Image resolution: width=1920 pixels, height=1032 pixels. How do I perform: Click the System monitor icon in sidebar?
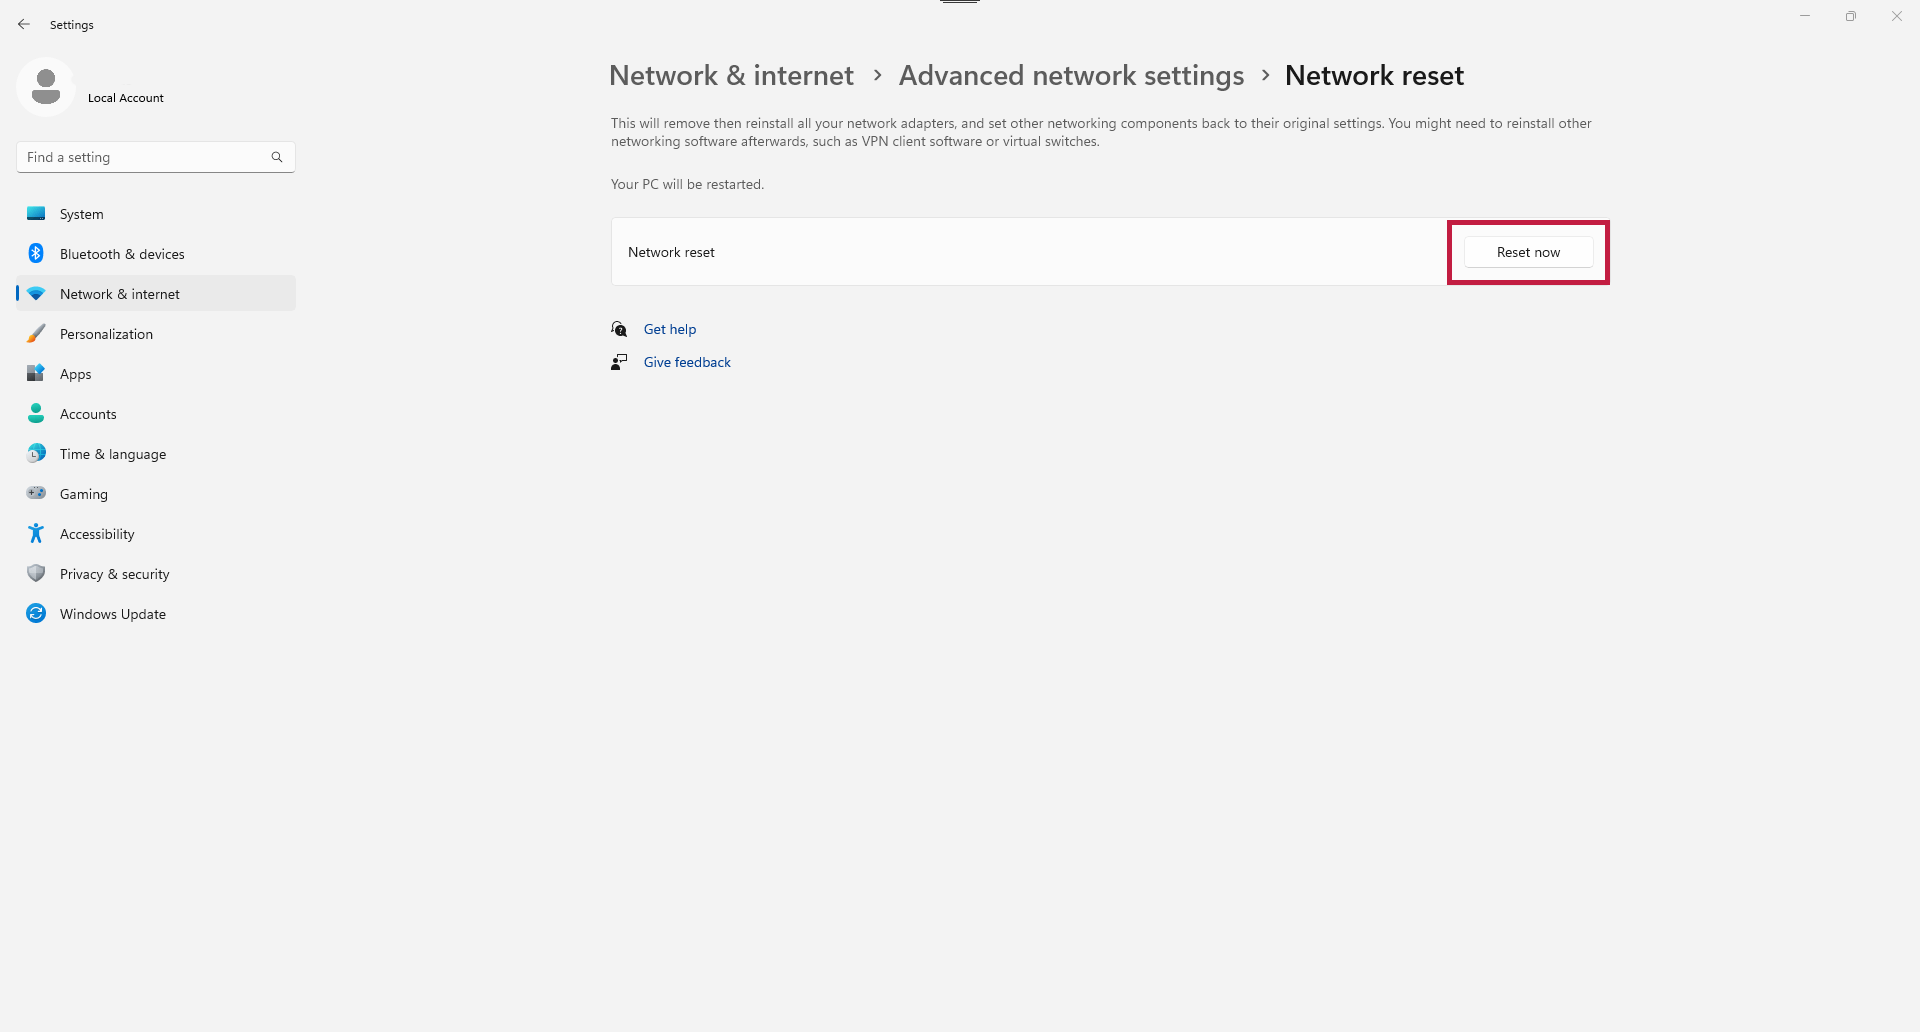[36, 214]
